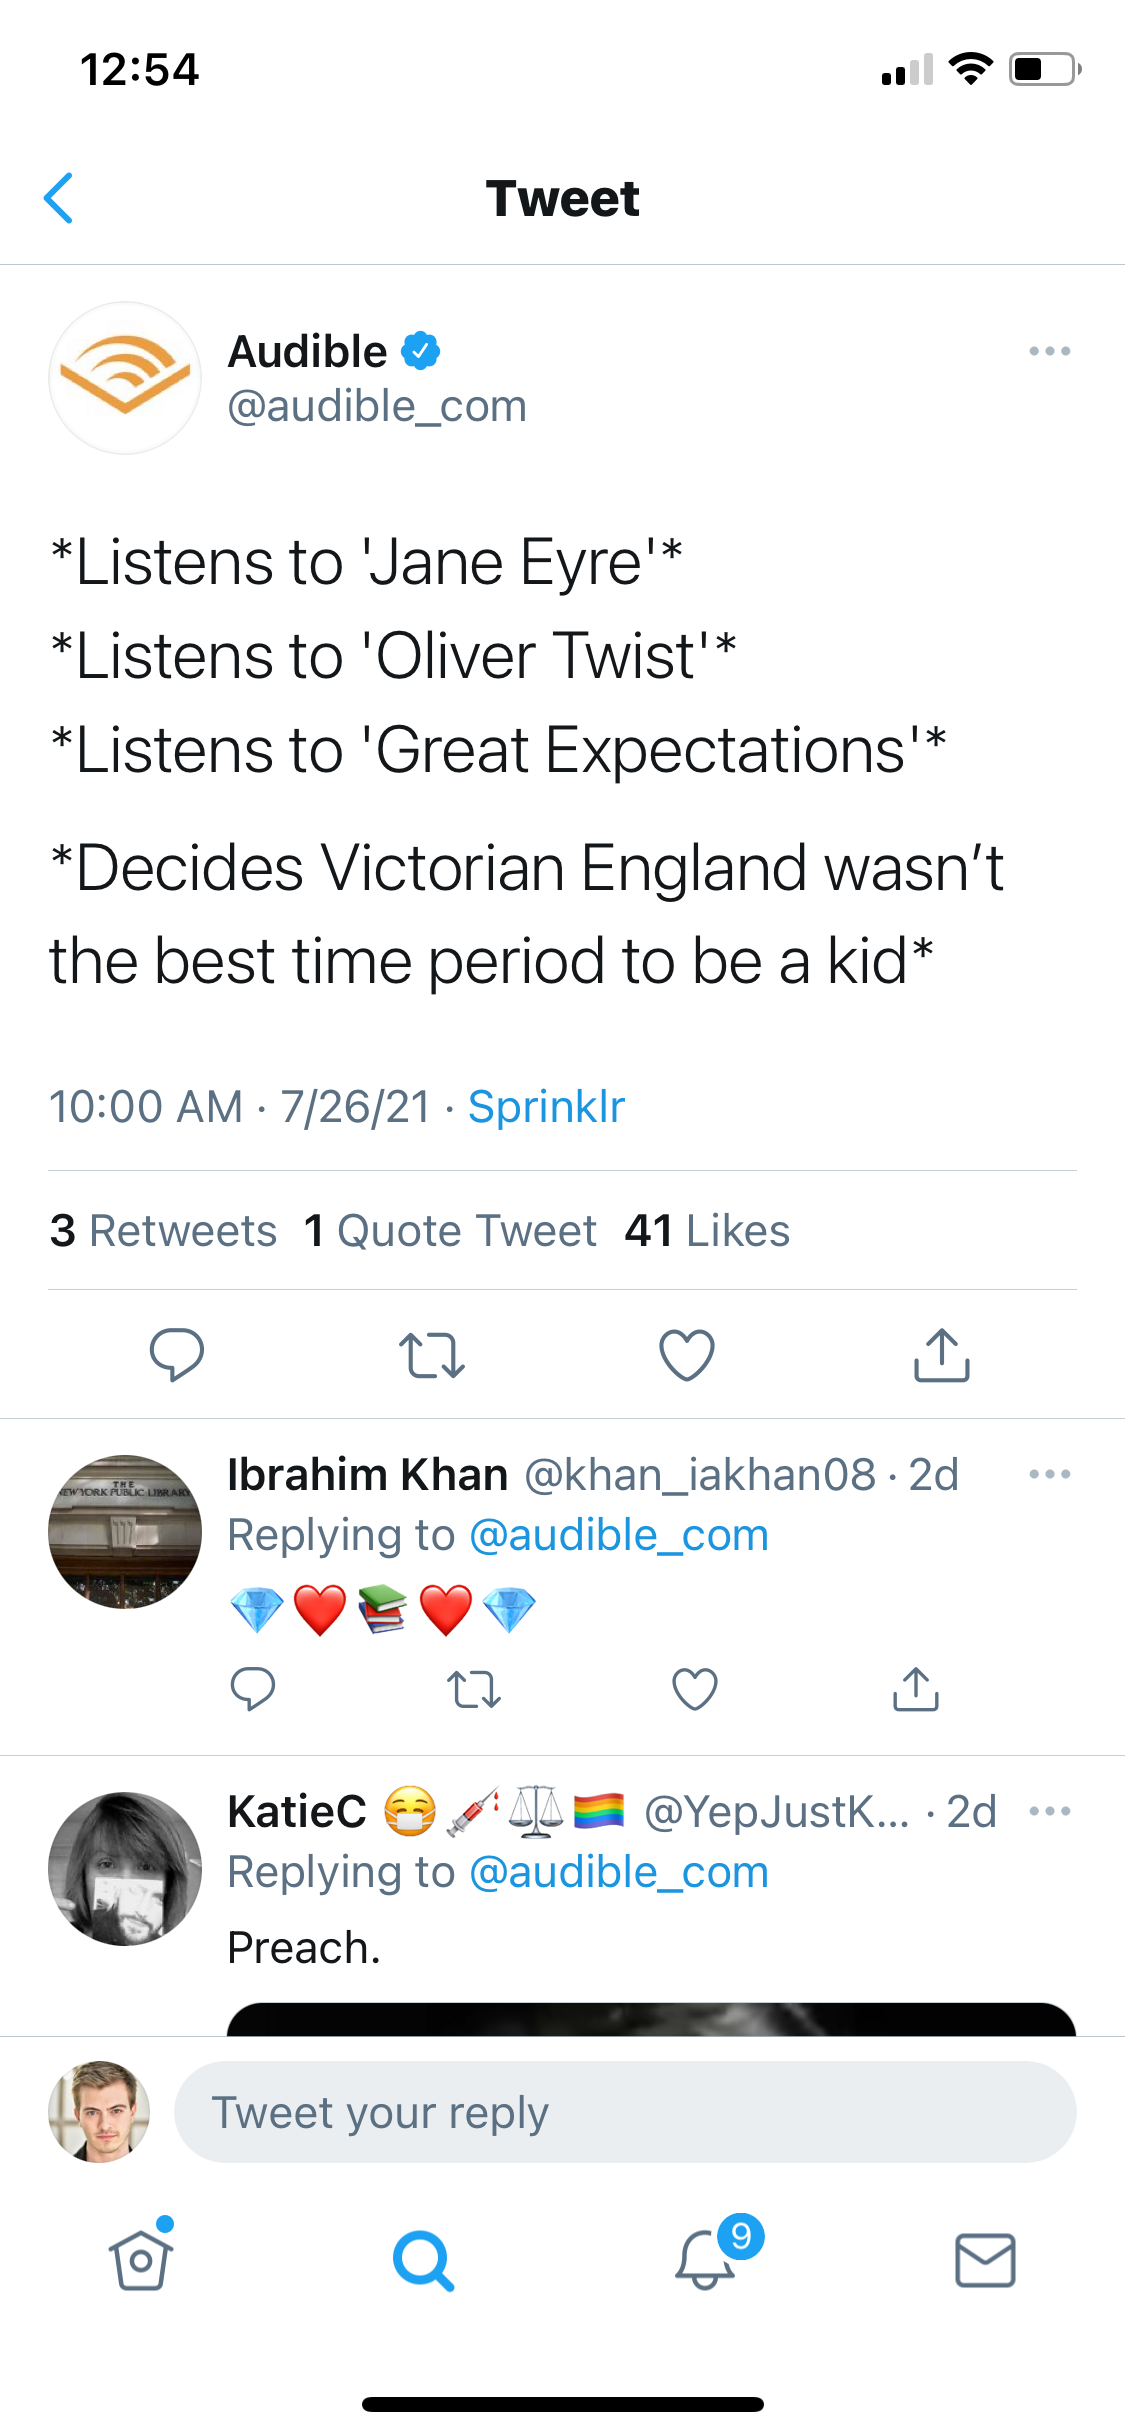The width and height of the screenshot is (1125, 2436).
Task: View the 41 Likes list
Action: click(x=707, y=1231)
